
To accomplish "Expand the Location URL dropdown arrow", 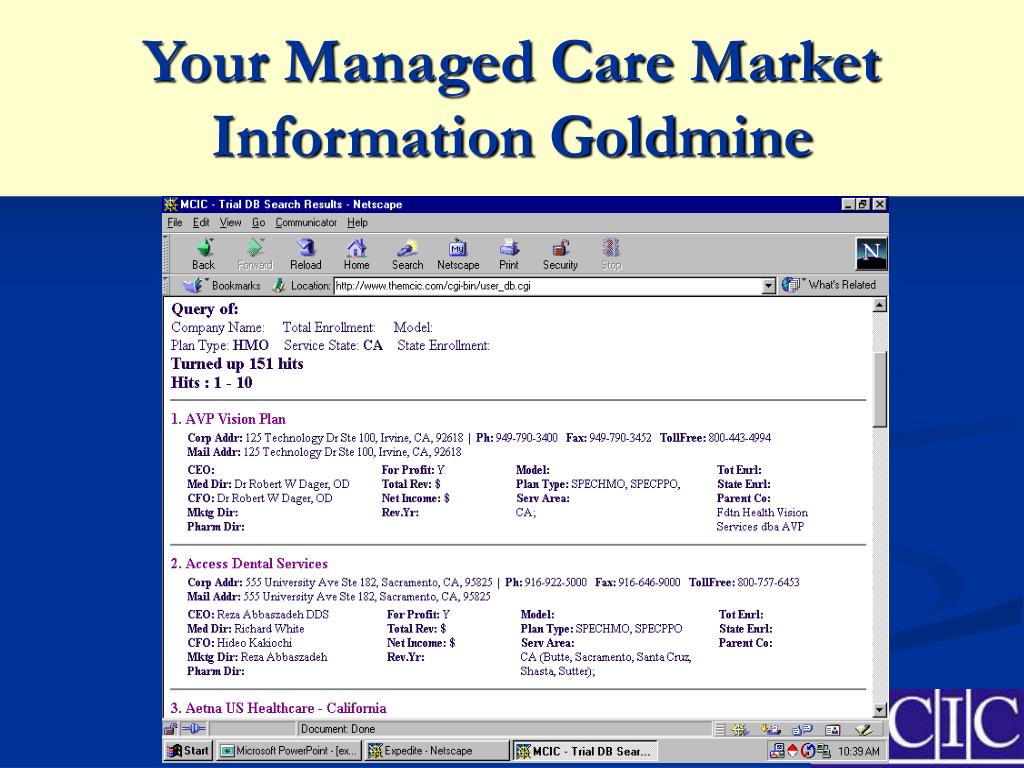I will point(769,285).
